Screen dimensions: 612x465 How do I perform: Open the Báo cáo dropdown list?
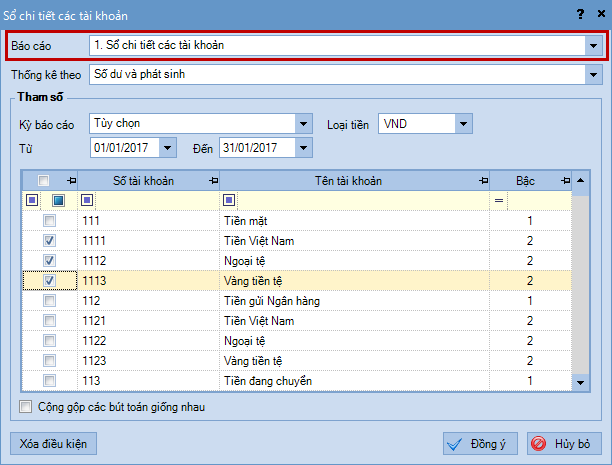point(593,46)
